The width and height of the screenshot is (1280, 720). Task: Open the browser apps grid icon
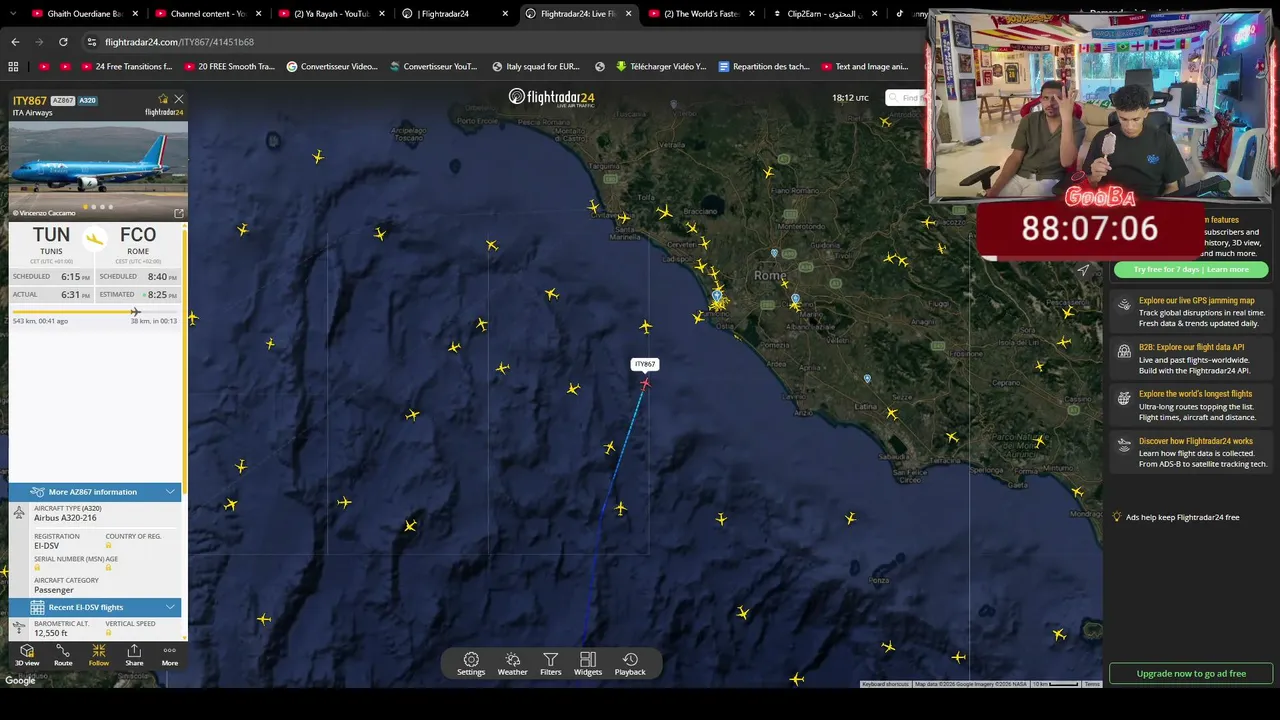13,67
